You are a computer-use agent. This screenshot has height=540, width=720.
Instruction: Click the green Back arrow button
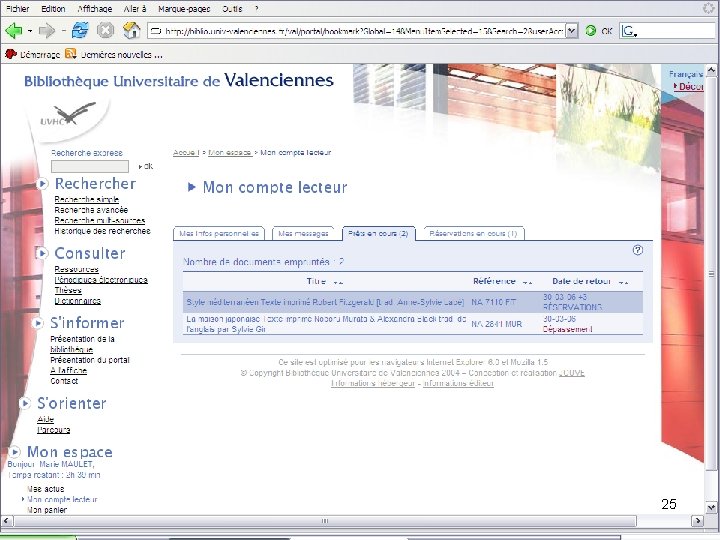coord(13,31)
